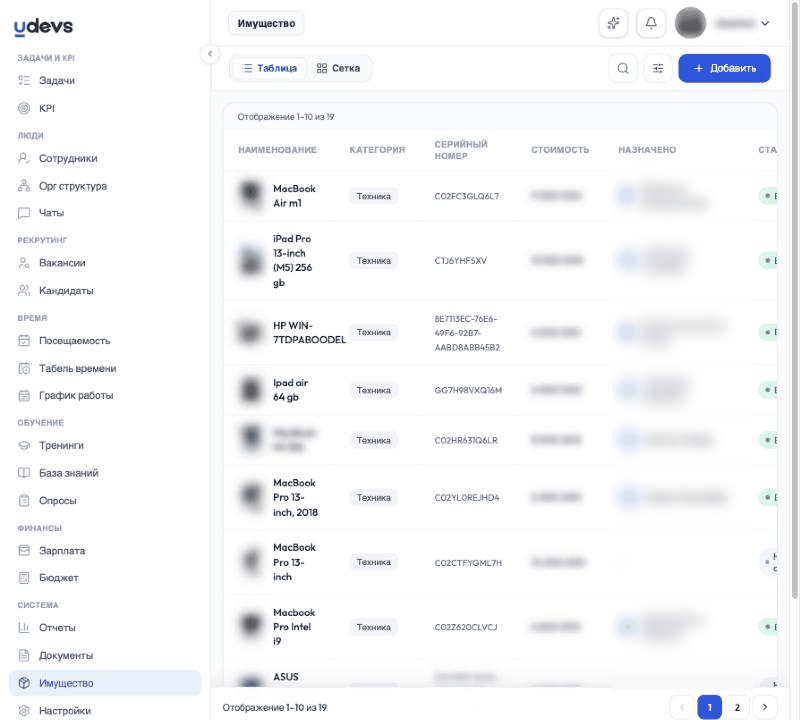Click the Добавить button
The height and width of the screenshot is (720, 800).
point(724,68)
